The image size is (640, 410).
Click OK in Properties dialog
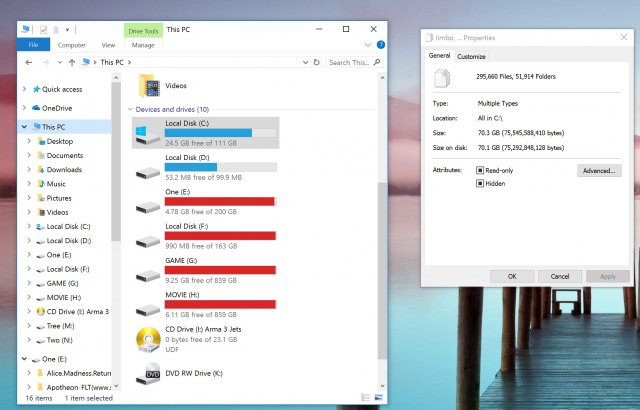[512, 276]
